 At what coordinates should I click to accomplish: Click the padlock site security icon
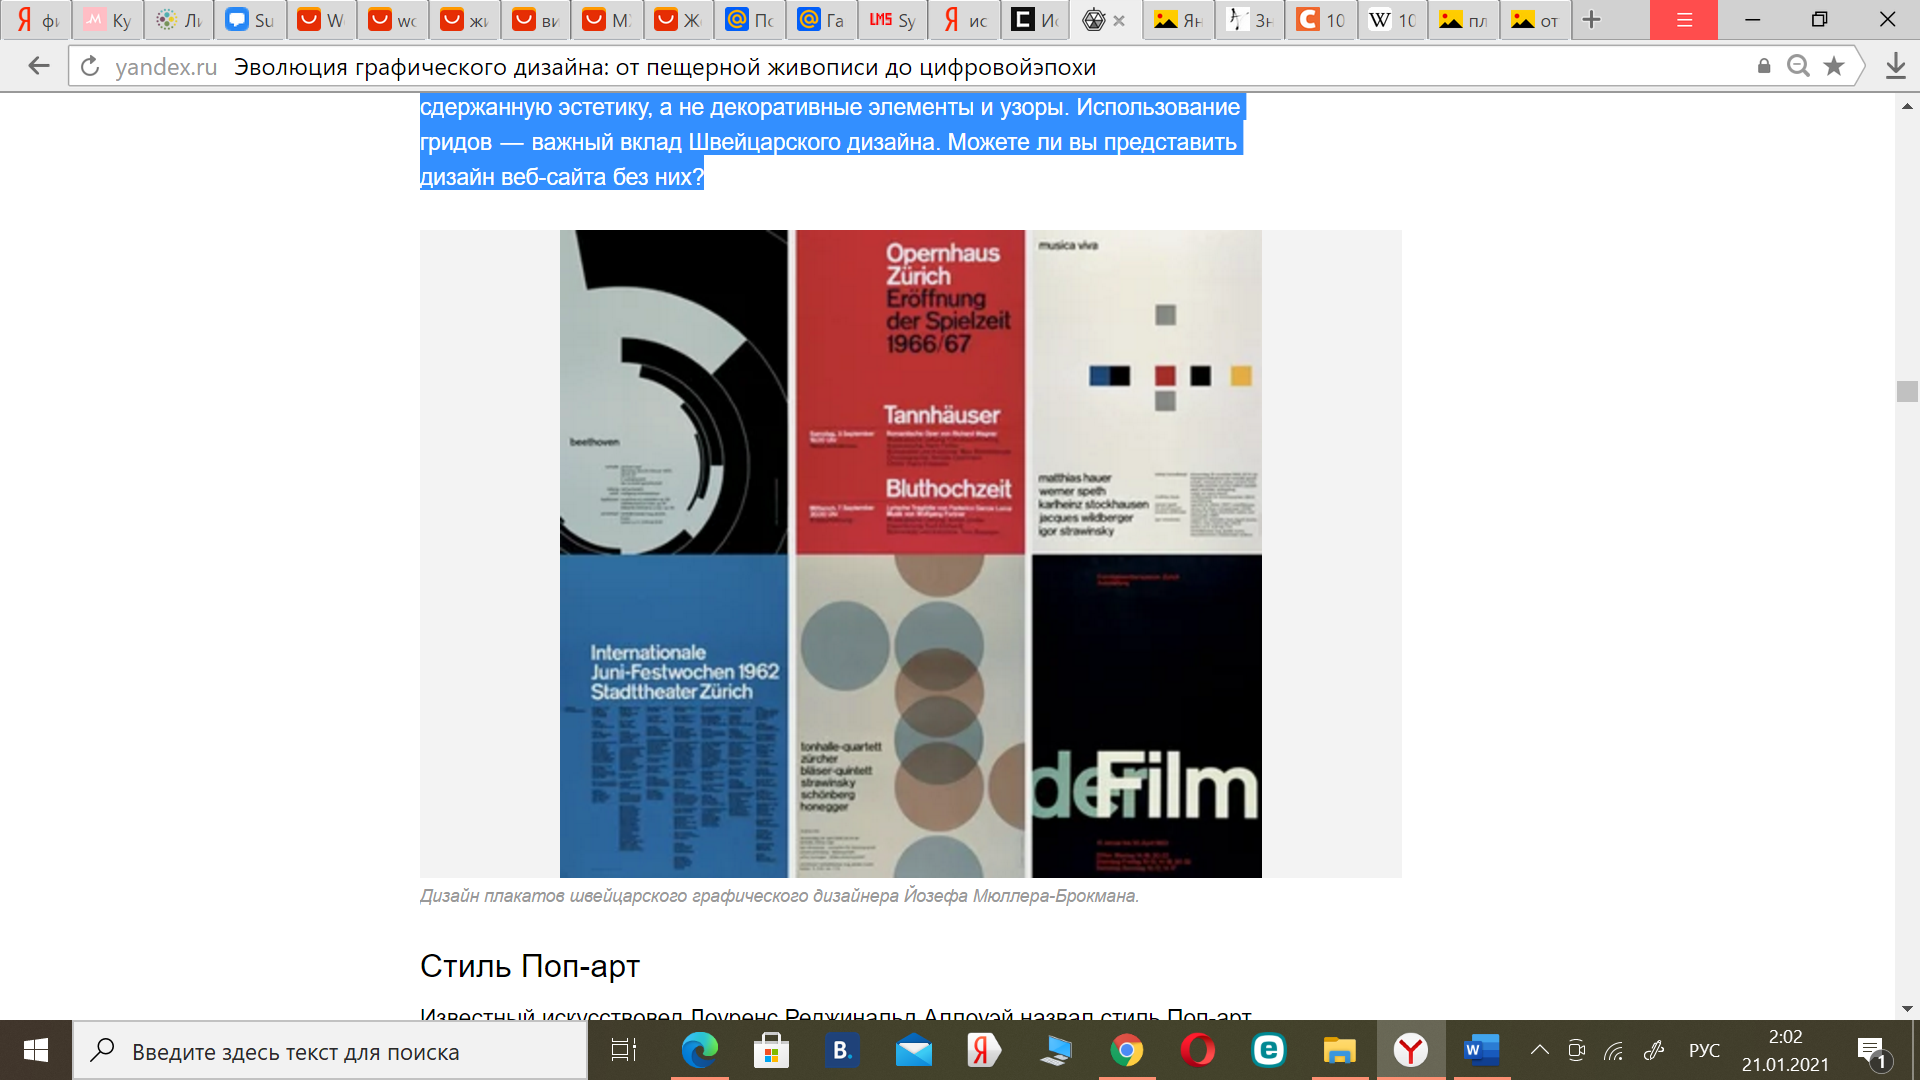click(1764, 66)
